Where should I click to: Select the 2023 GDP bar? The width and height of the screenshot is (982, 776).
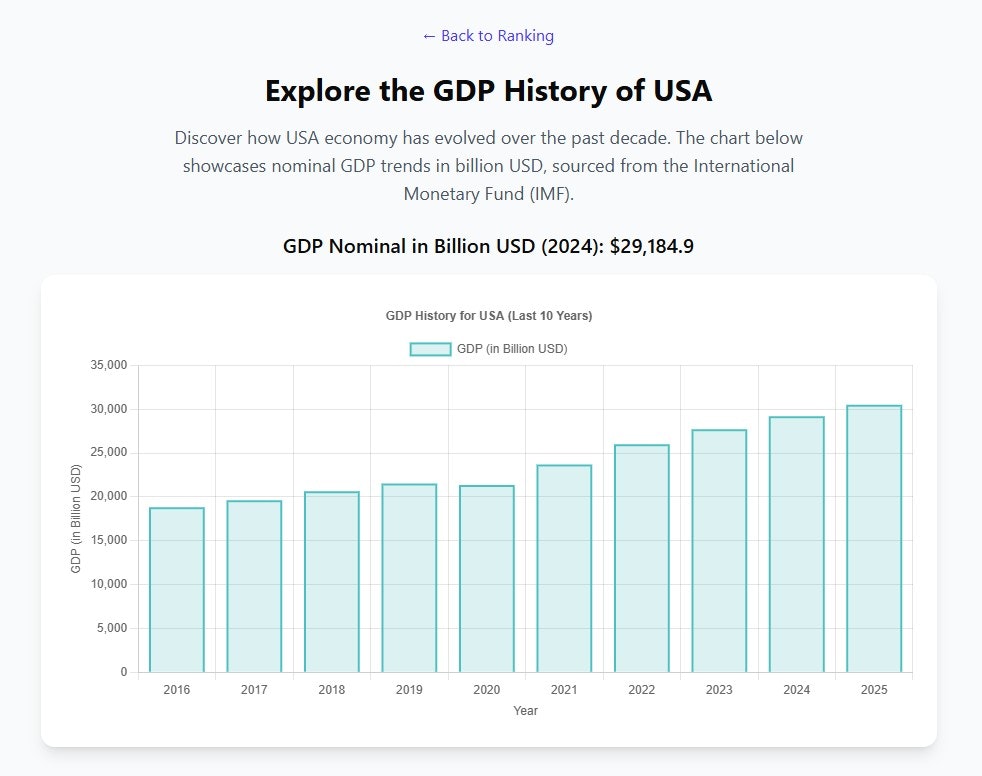pyautogui.click(x=719, y=550)
